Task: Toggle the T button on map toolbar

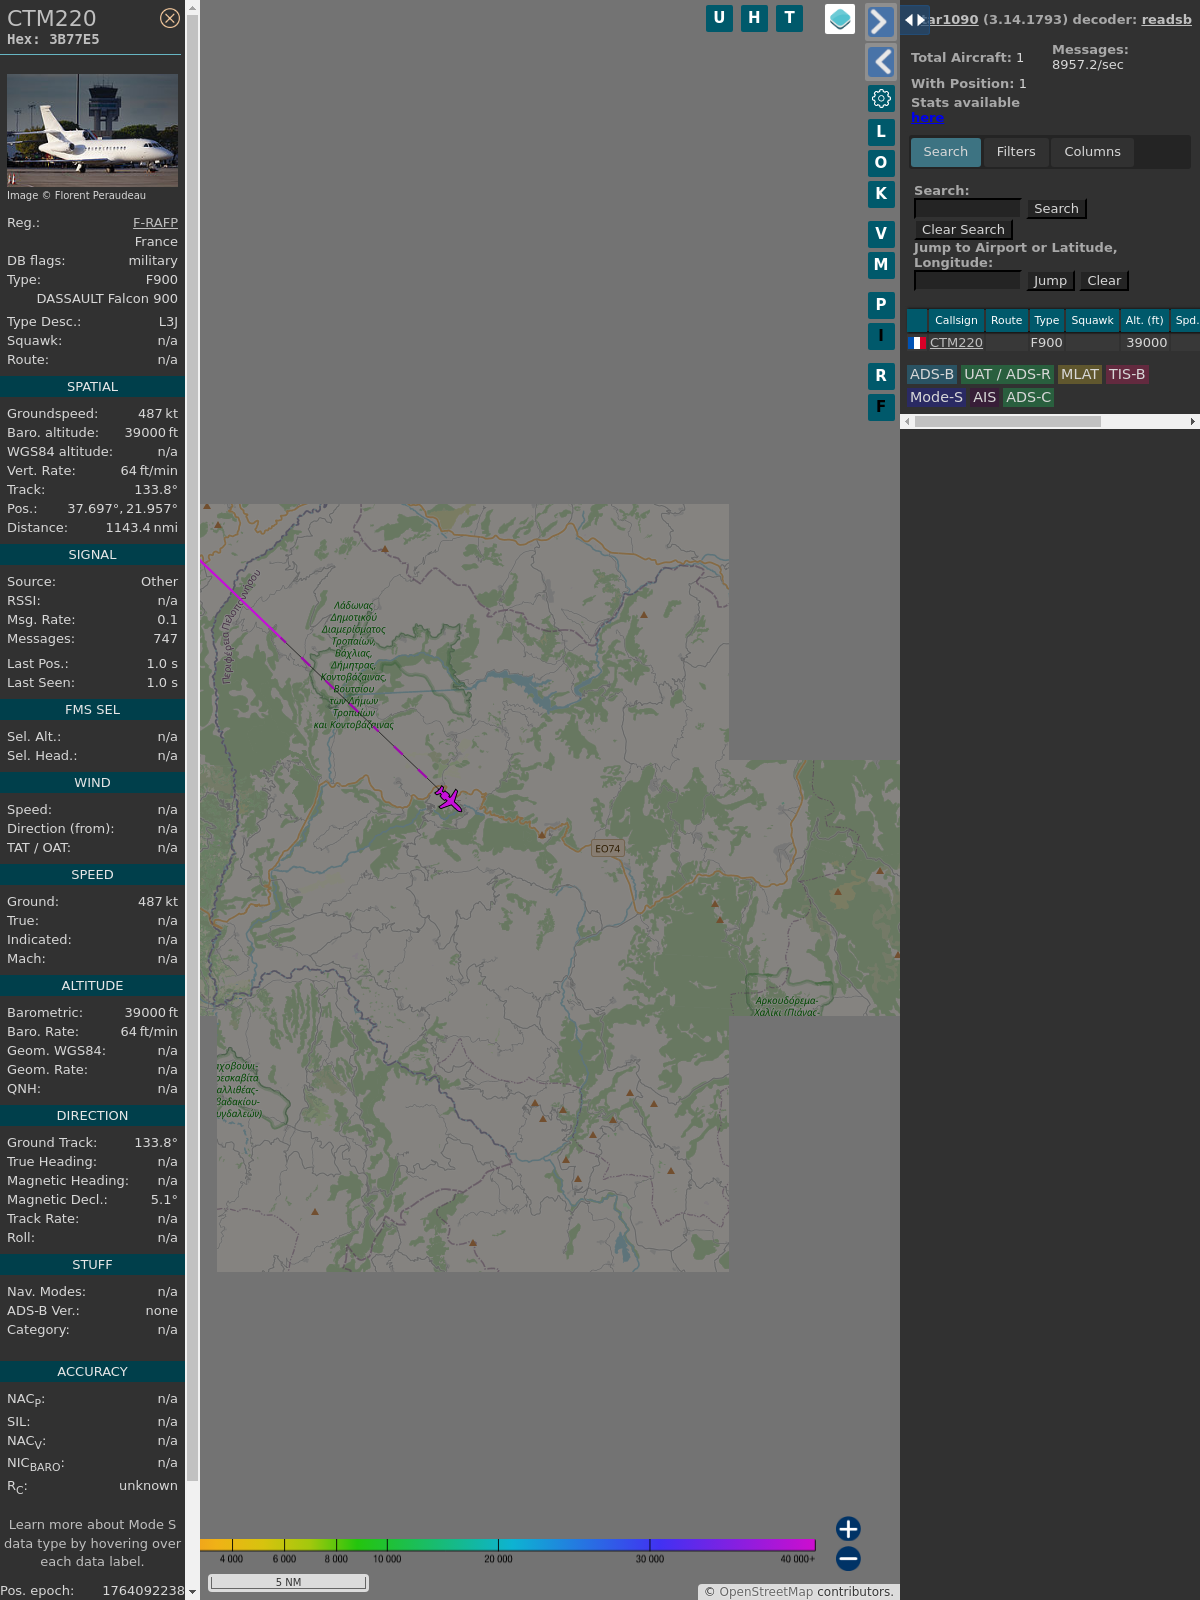Action: [790, 18]
